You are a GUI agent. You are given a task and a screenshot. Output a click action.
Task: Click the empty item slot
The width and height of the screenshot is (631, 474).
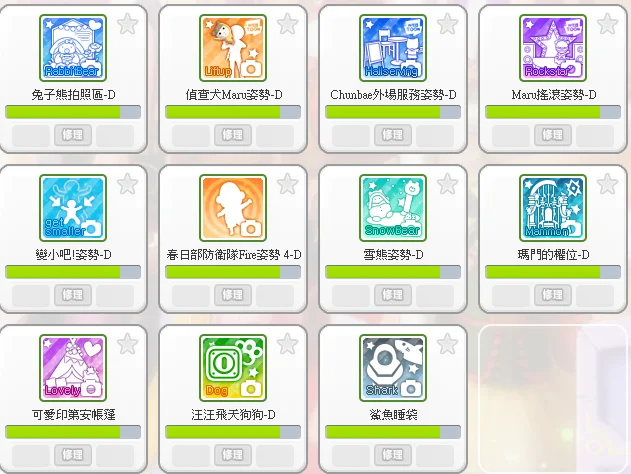coord(553,398)
